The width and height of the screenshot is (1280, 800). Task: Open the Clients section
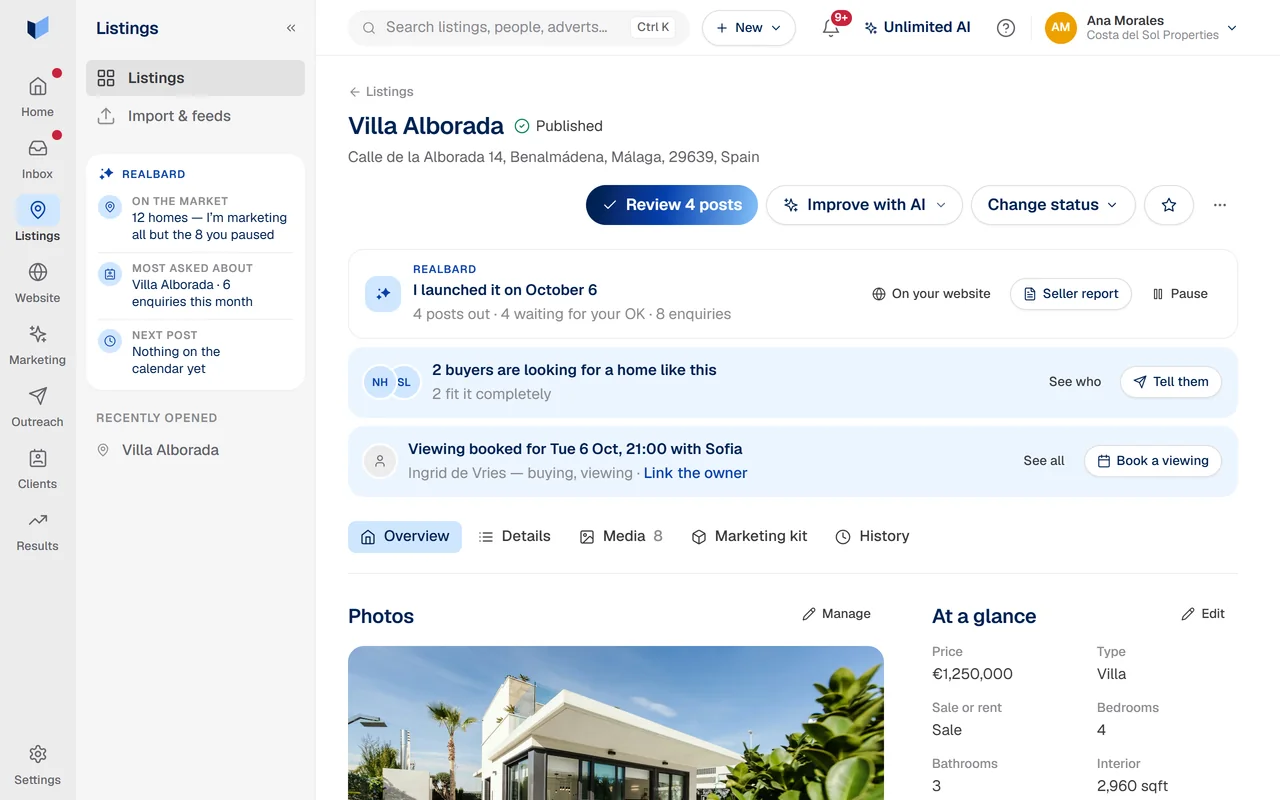pos(38,468)
